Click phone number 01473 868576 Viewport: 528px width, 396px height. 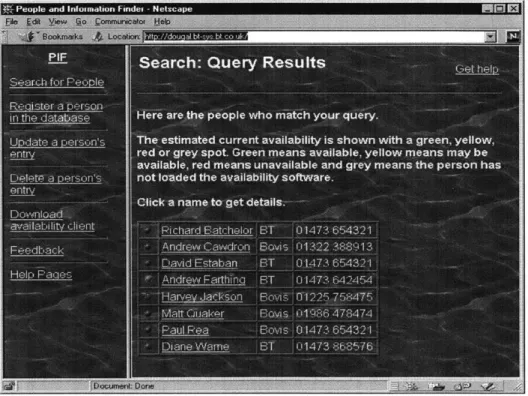click(x=334, y=346)
